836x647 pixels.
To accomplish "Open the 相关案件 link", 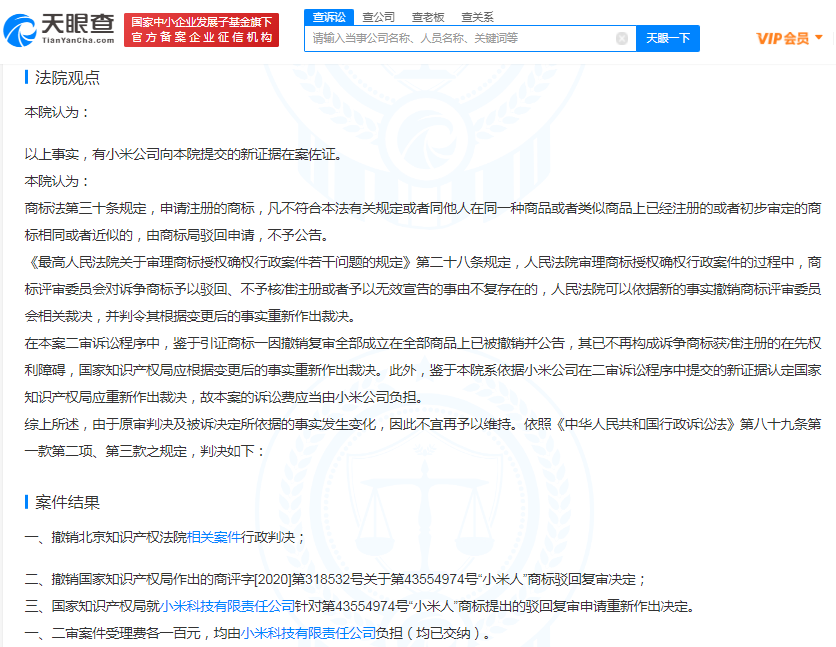I will click(x=214, y=537).
